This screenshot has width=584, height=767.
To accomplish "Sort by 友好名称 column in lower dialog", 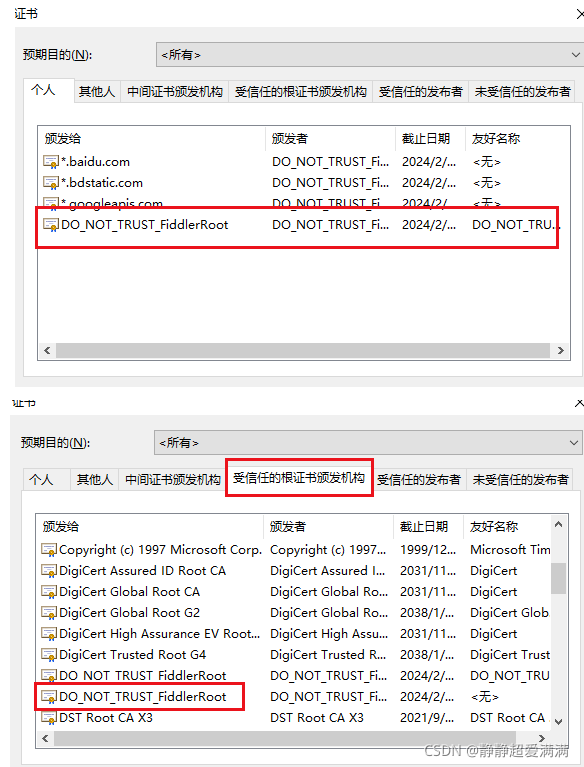I will 507,526.
